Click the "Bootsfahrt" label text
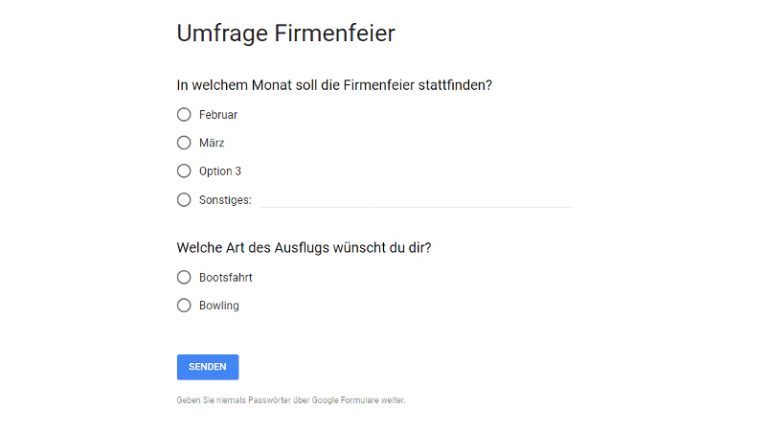The height and width of the screenshot is (432, 768). (225, 277)
